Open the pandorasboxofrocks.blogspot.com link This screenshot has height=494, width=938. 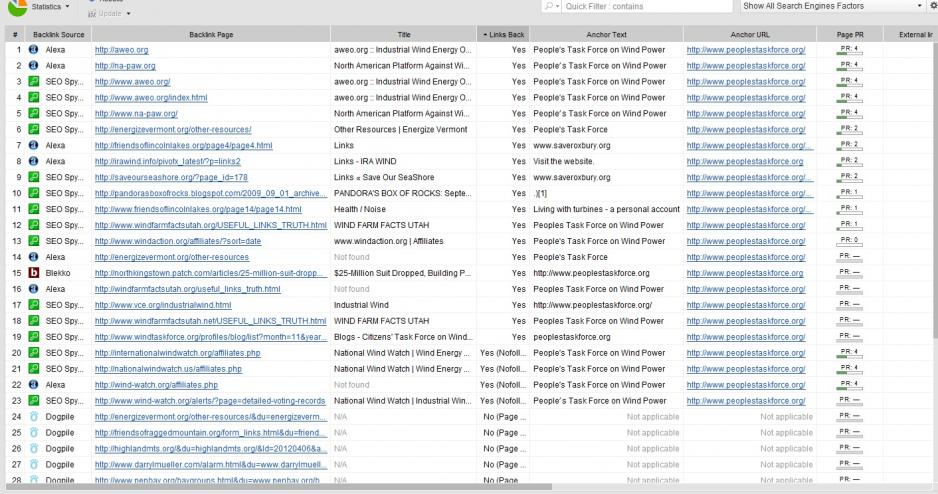(211, 193)
